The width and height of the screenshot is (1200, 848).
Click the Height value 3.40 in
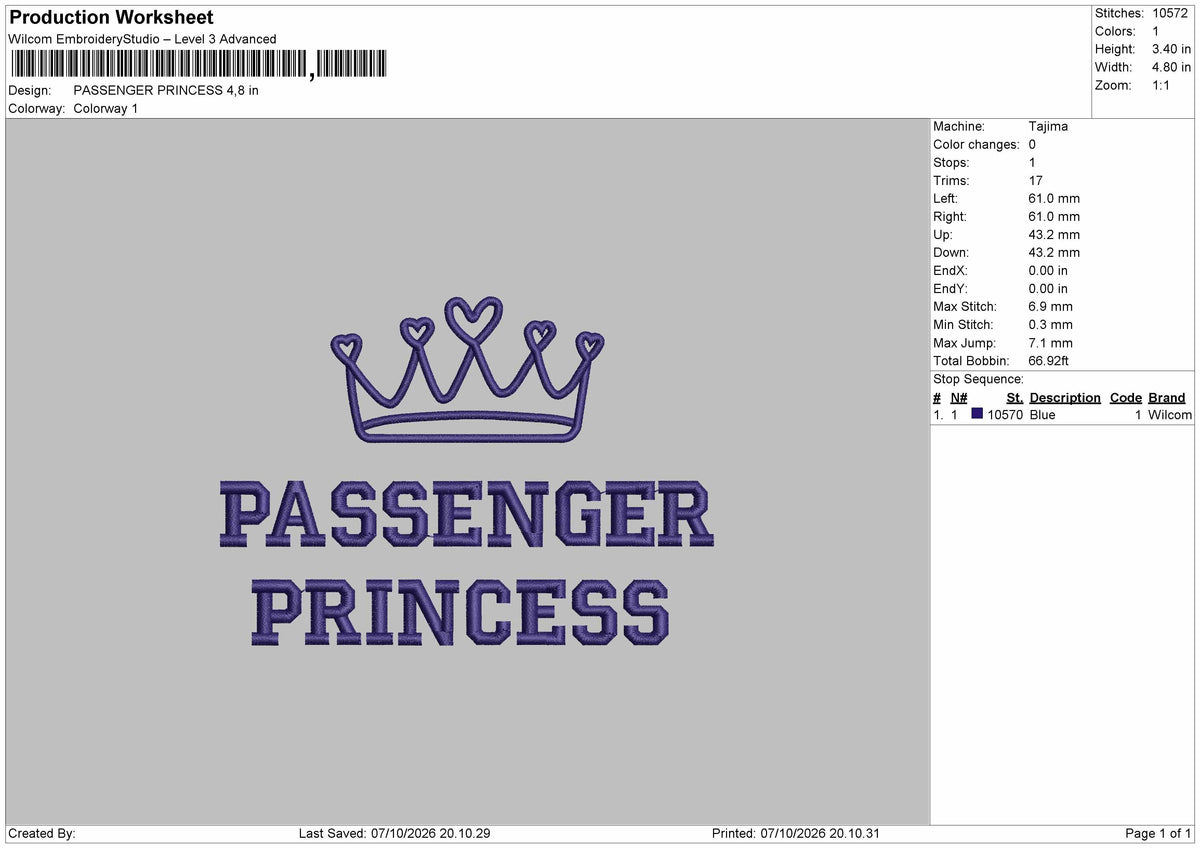pyautogui.click(x=1171, y=49)
